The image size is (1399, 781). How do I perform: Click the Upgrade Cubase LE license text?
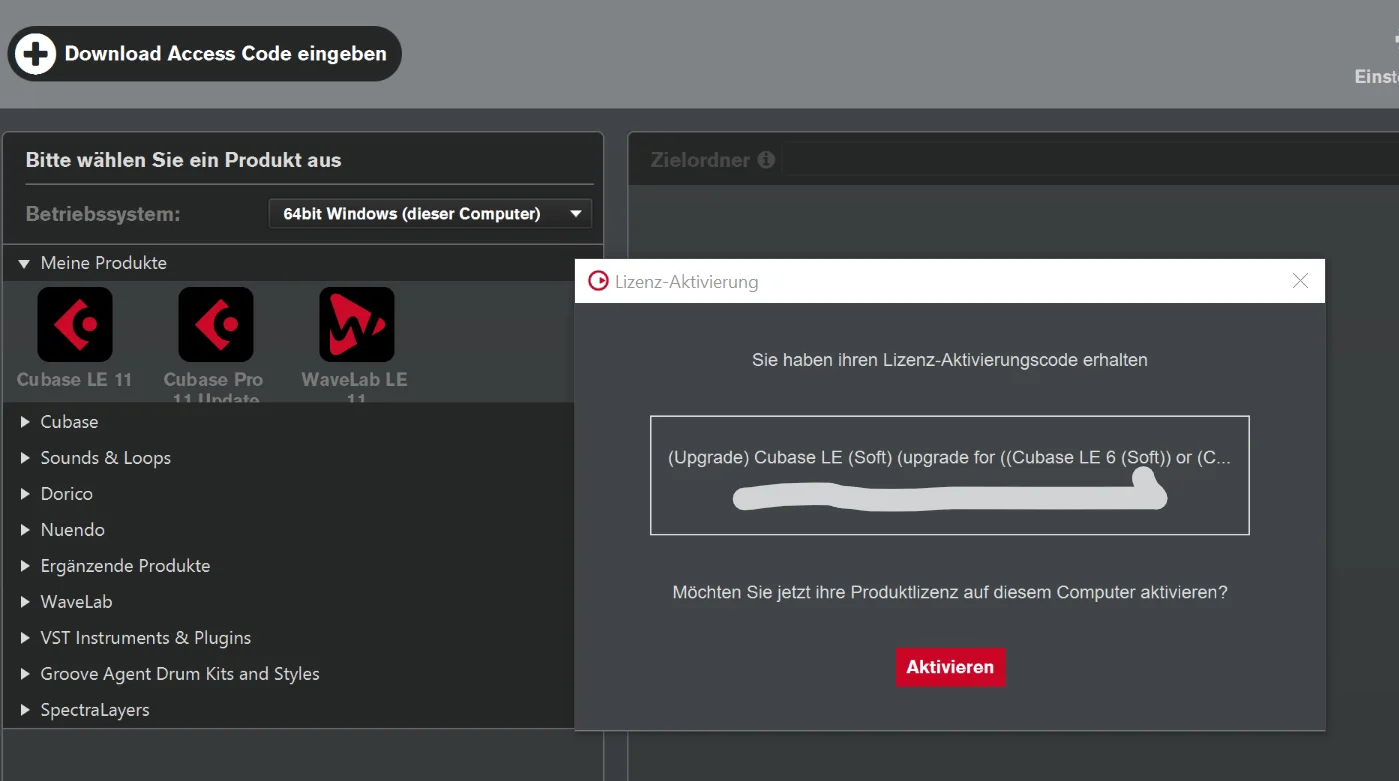pos(949,458)
